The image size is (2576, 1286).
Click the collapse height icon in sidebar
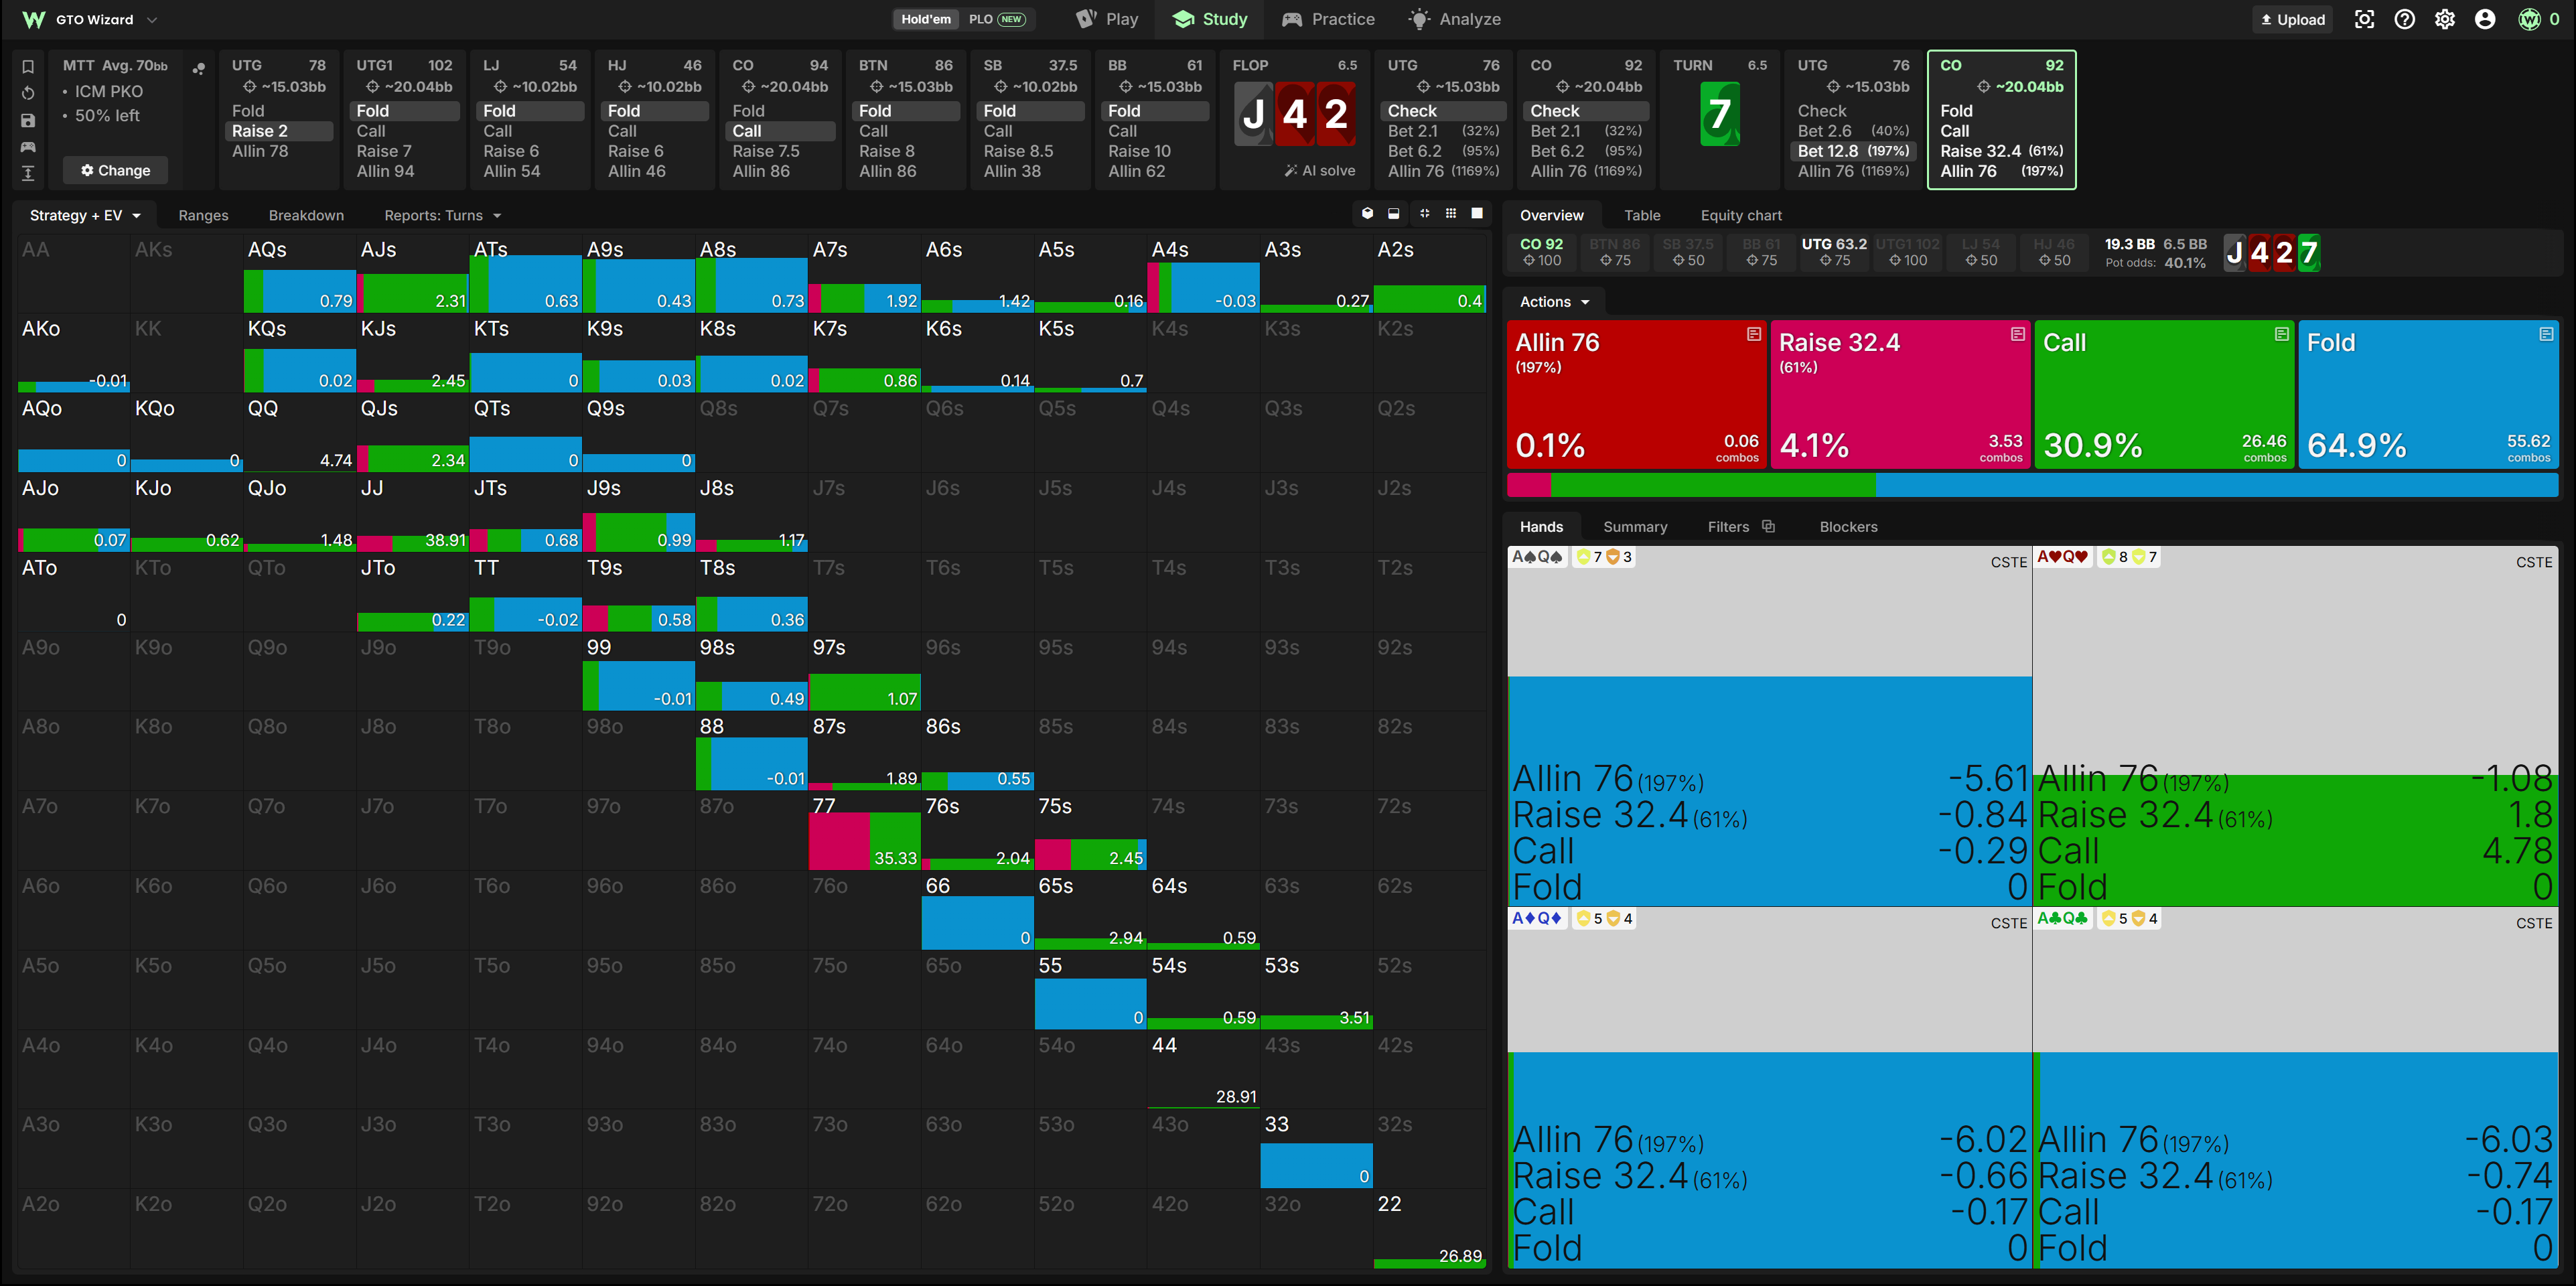(x=28, y=173)
